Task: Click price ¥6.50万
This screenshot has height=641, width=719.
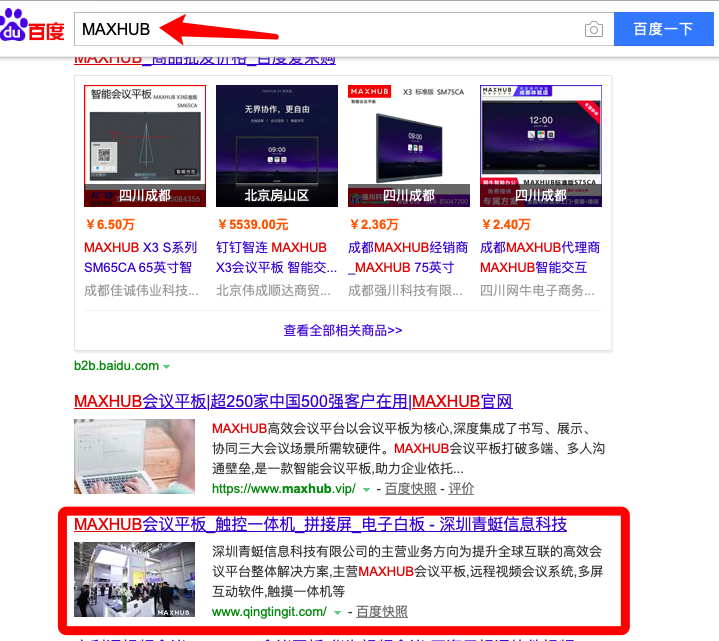Action: (x=110, y=224)
